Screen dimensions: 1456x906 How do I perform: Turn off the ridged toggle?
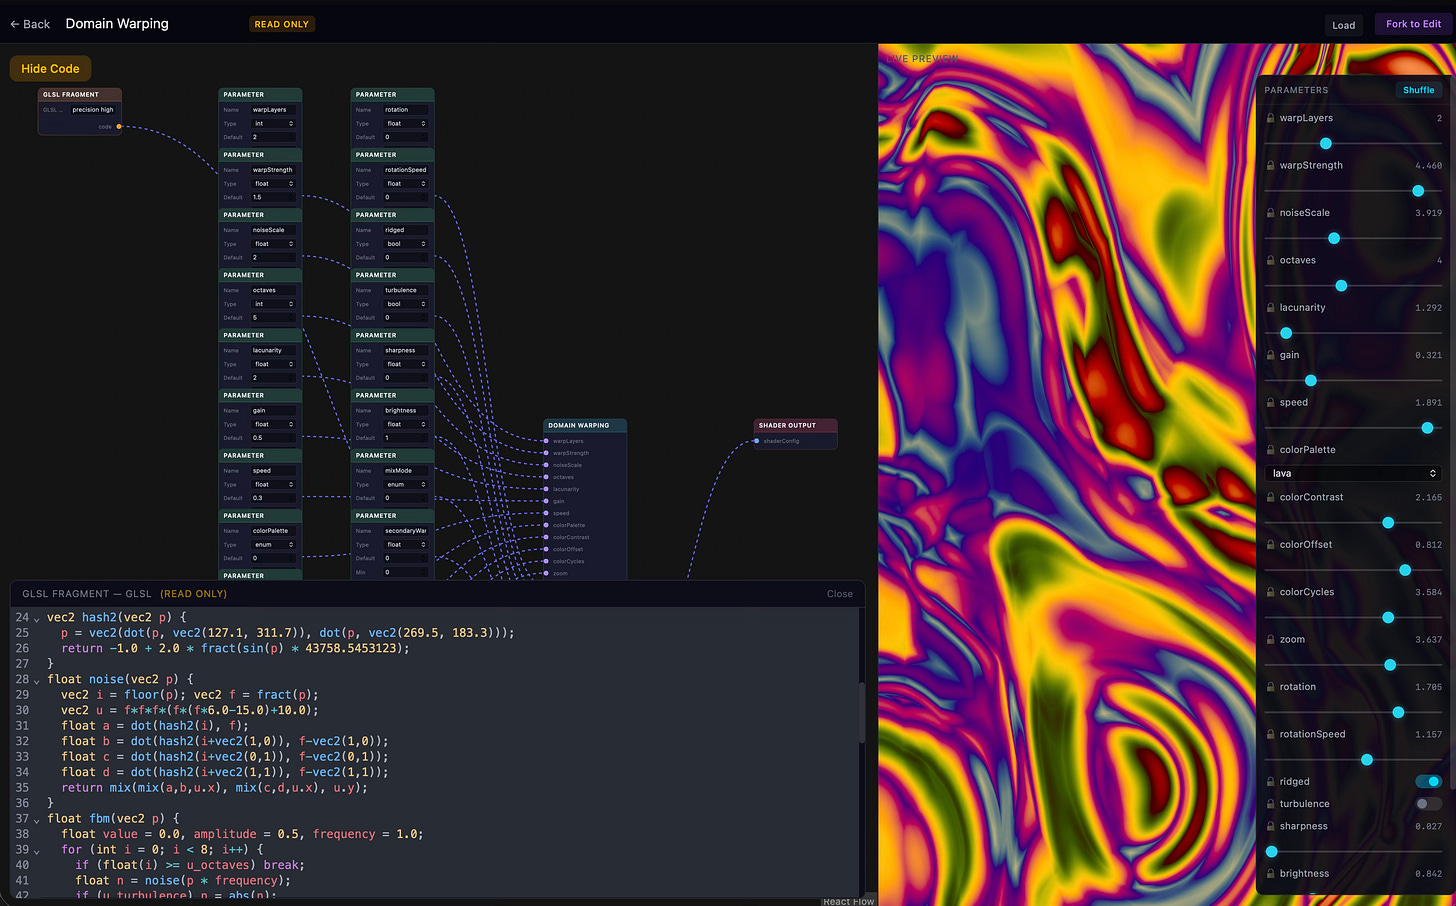(x=1428, y=781)
